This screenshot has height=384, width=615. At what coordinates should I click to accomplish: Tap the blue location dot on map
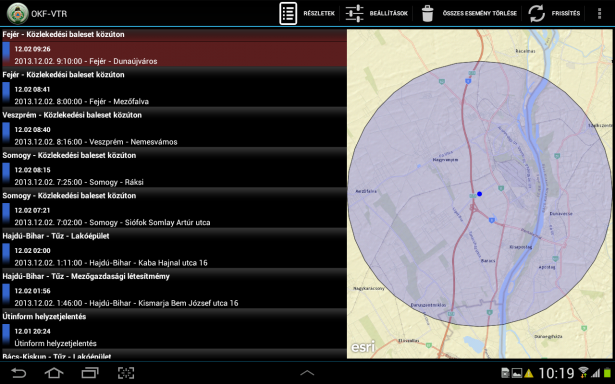coord(479,194)
